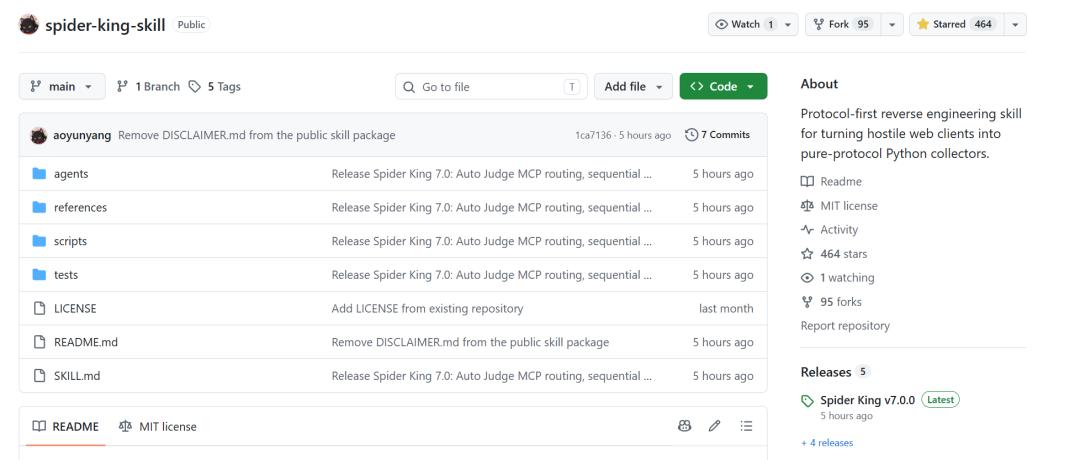
Task: Switch to the MIT license tab
Action: tap(158, 426)
